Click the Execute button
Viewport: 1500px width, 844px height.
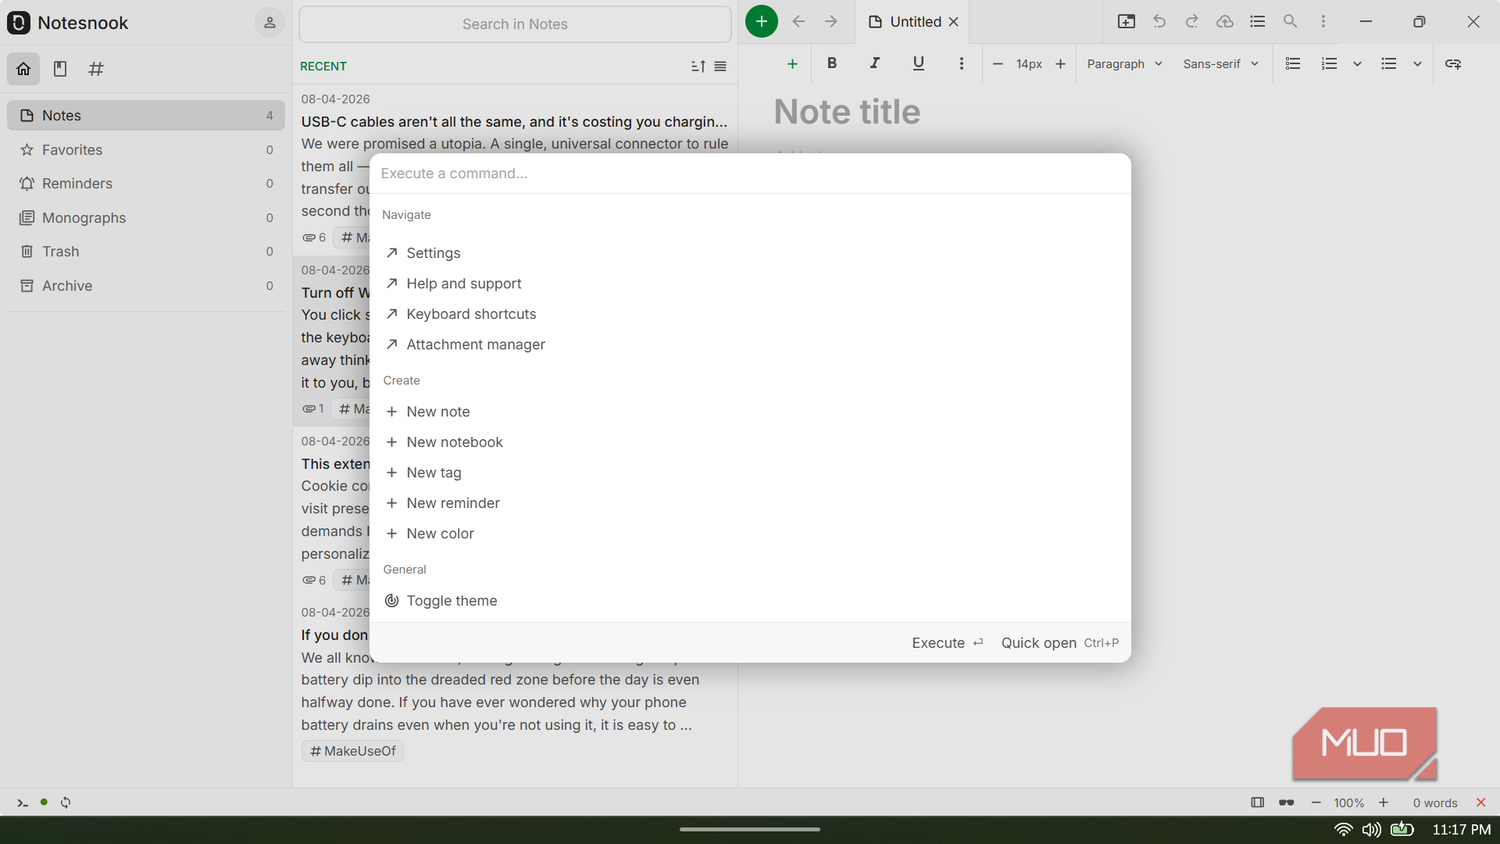[x=948, y=643]
